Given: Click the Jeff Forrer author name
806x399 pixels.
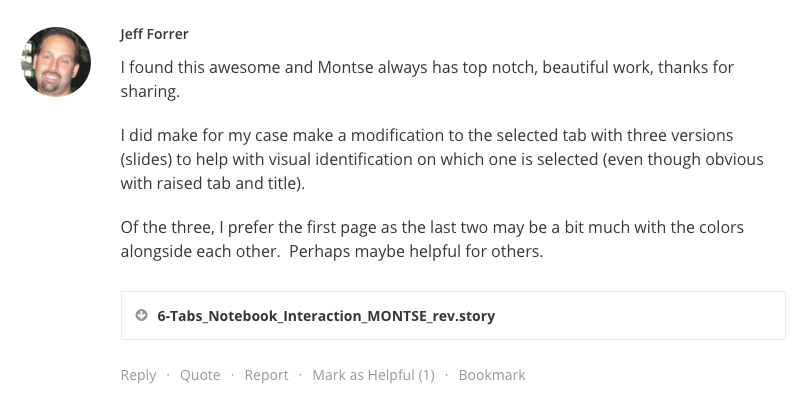Looking at the screenshot, I should (x=154, y=34).
